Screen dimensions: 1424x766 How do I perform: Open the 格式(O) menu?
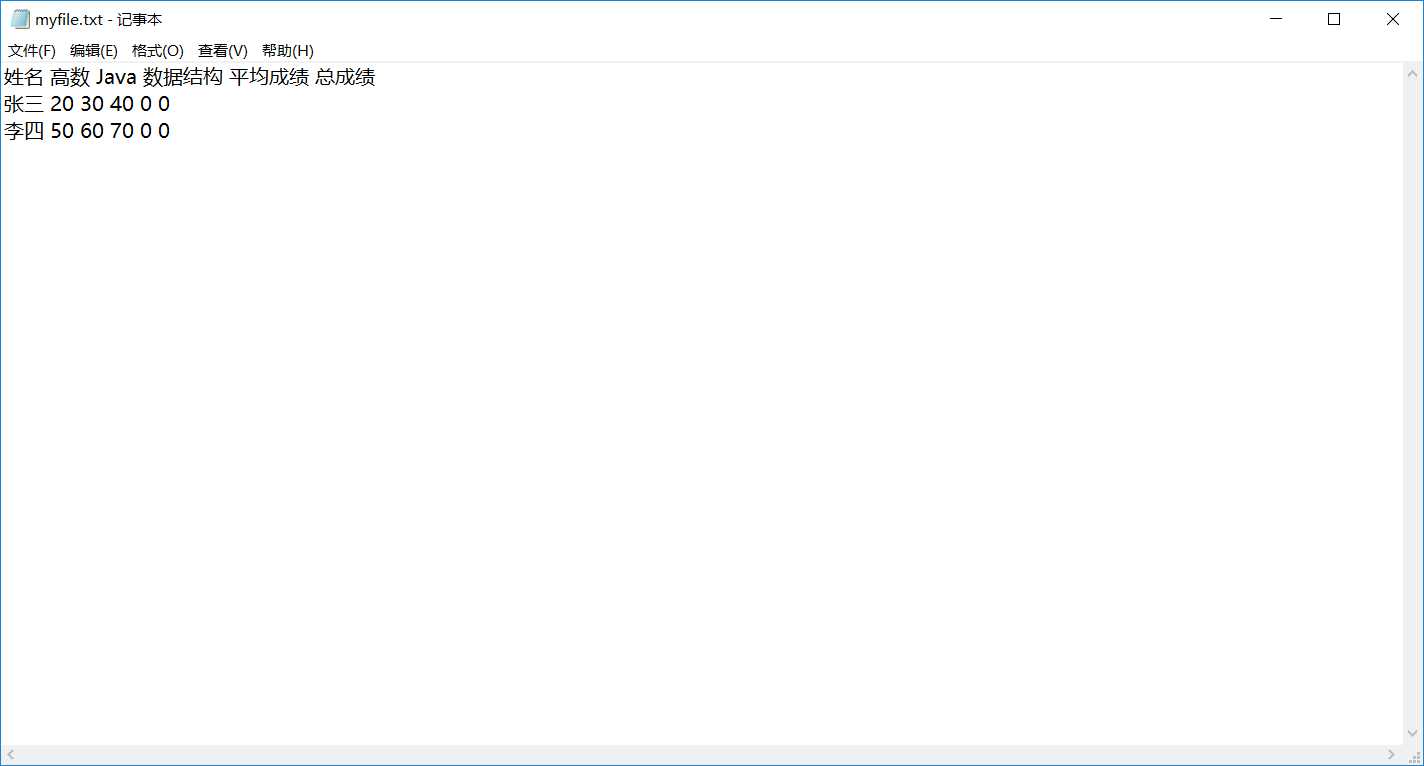click(x=158, y=51)
